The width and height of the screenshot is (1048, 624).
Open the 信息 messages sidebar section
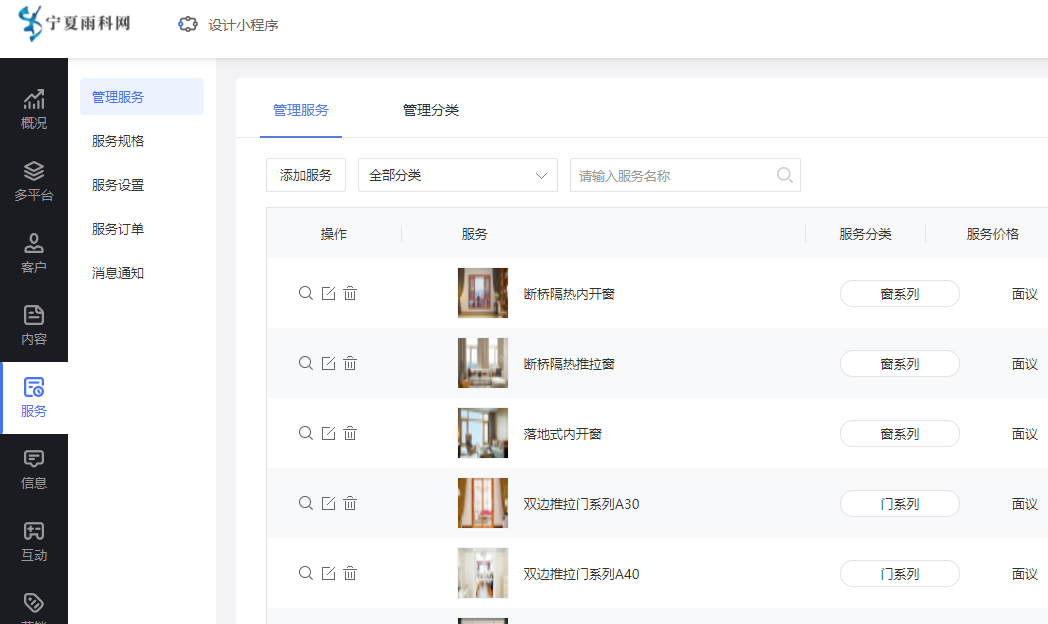tap(33, 470)
